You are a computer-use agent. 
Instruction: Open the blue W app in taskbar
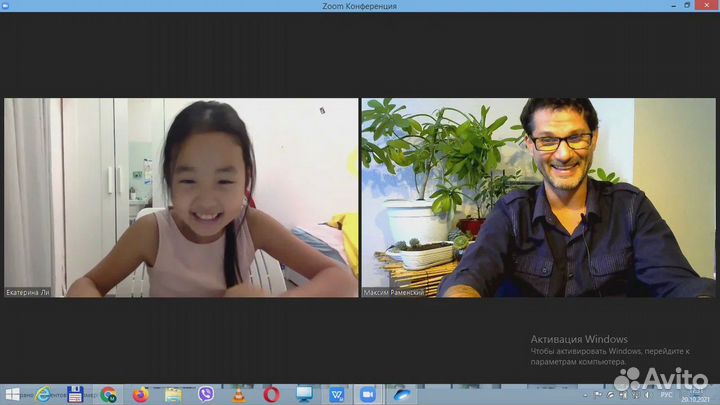[336, 394]
